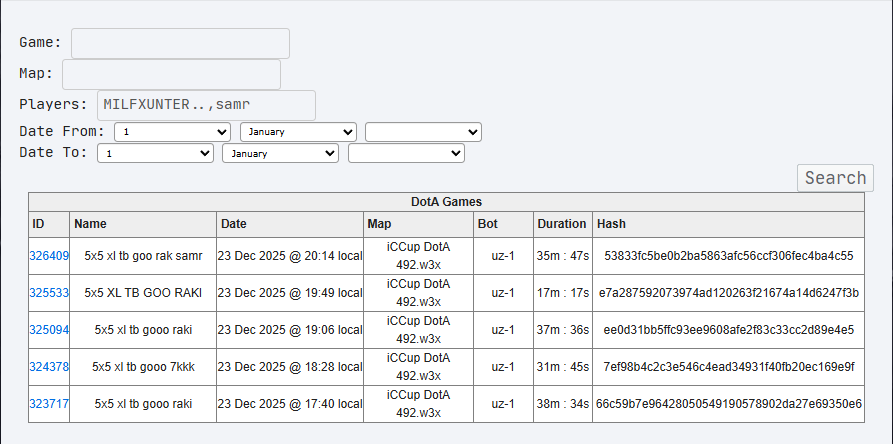The height and width of the screenshot is (444, 893).
Task: Follow the game ID 325094 link
Action: (x=49, y=330)
